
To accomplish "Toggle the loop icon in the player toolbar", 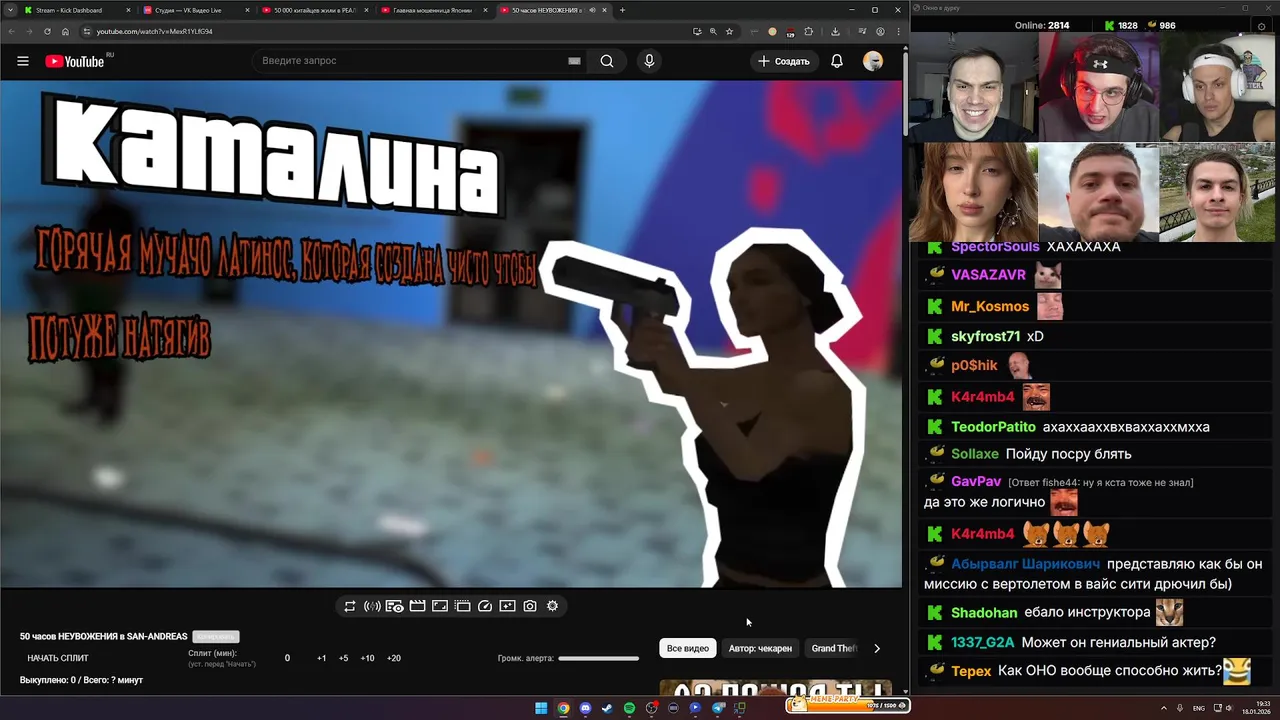I will coord(350,606).
